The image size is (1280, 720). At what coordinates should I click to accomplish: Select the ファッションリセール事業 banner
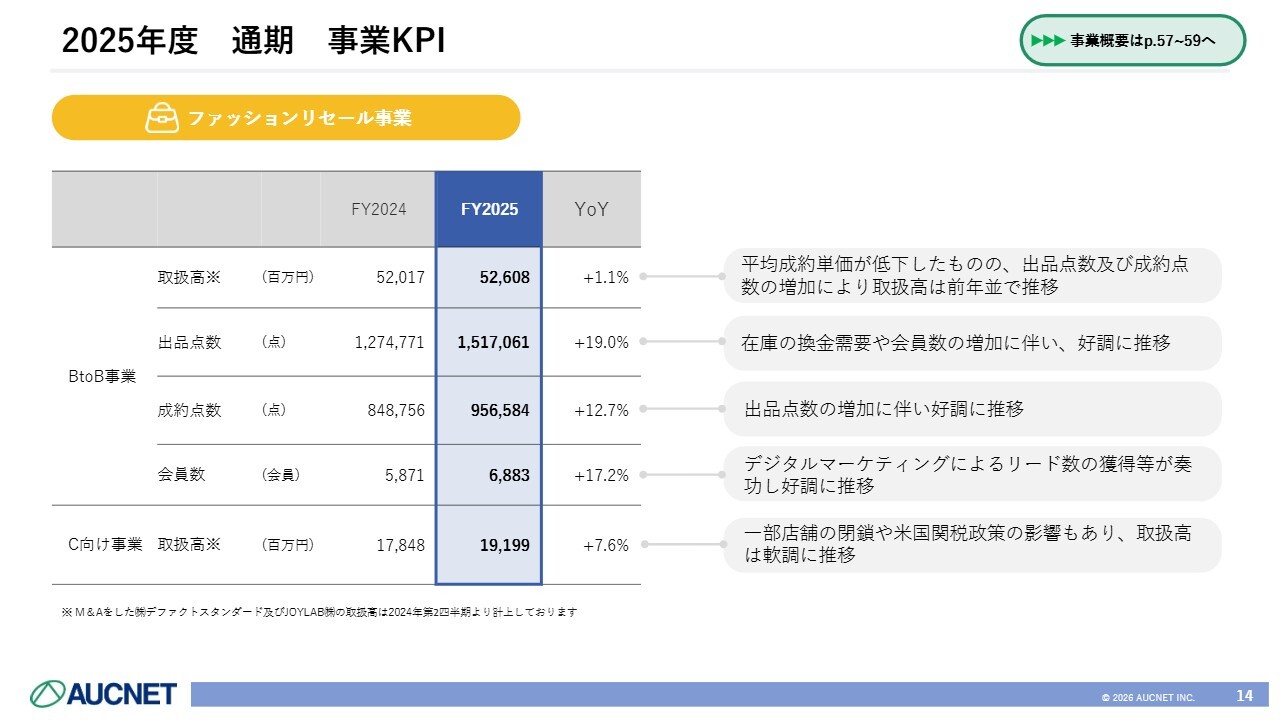click(286, 118)
